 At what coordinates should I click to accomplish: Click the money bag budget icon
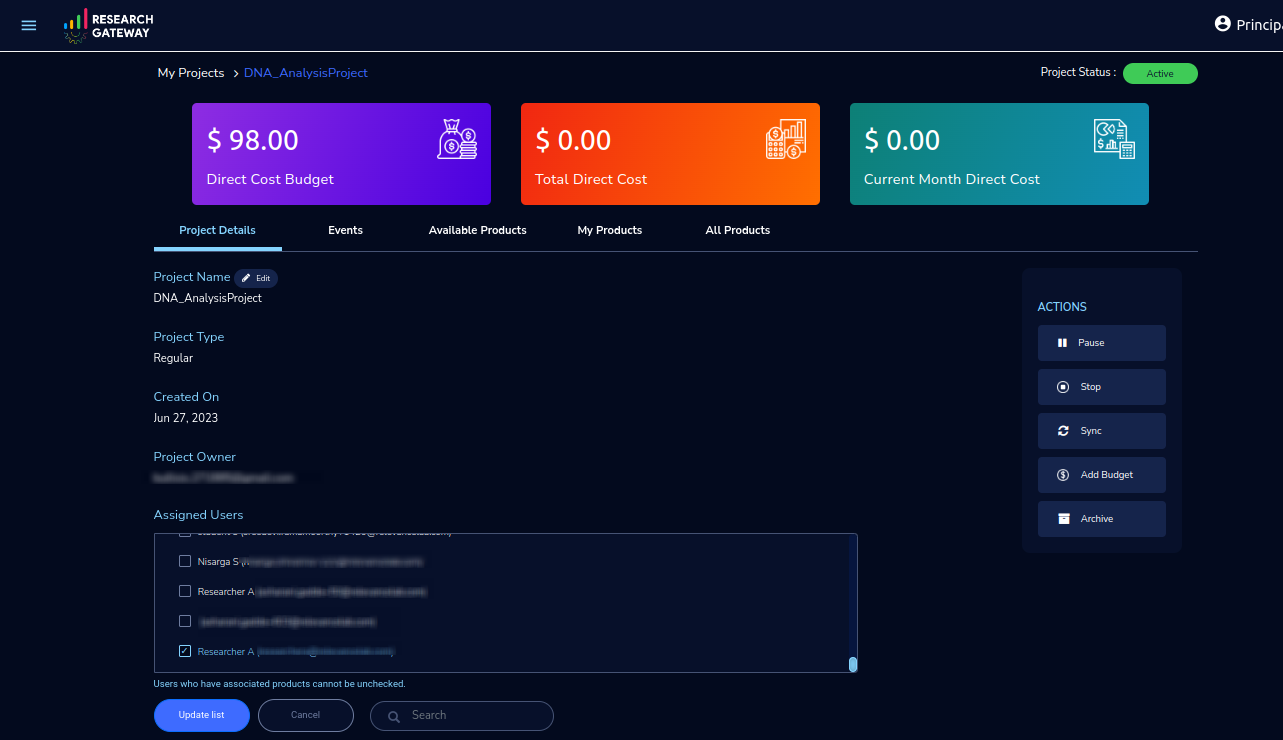tap(457, 139)
